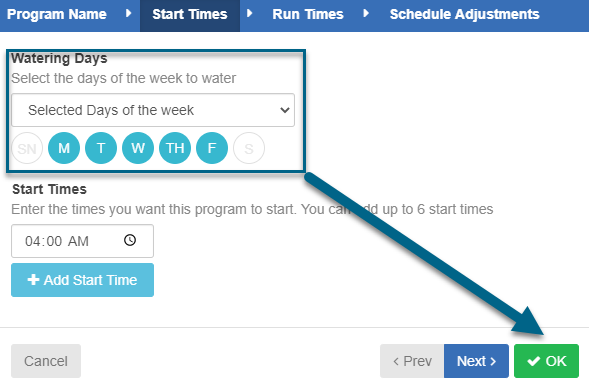Image resolution: width=589 pixels, height=388 pixels.
Task: Deselect Wednesday watering day
Action: [x=138, y=148]
